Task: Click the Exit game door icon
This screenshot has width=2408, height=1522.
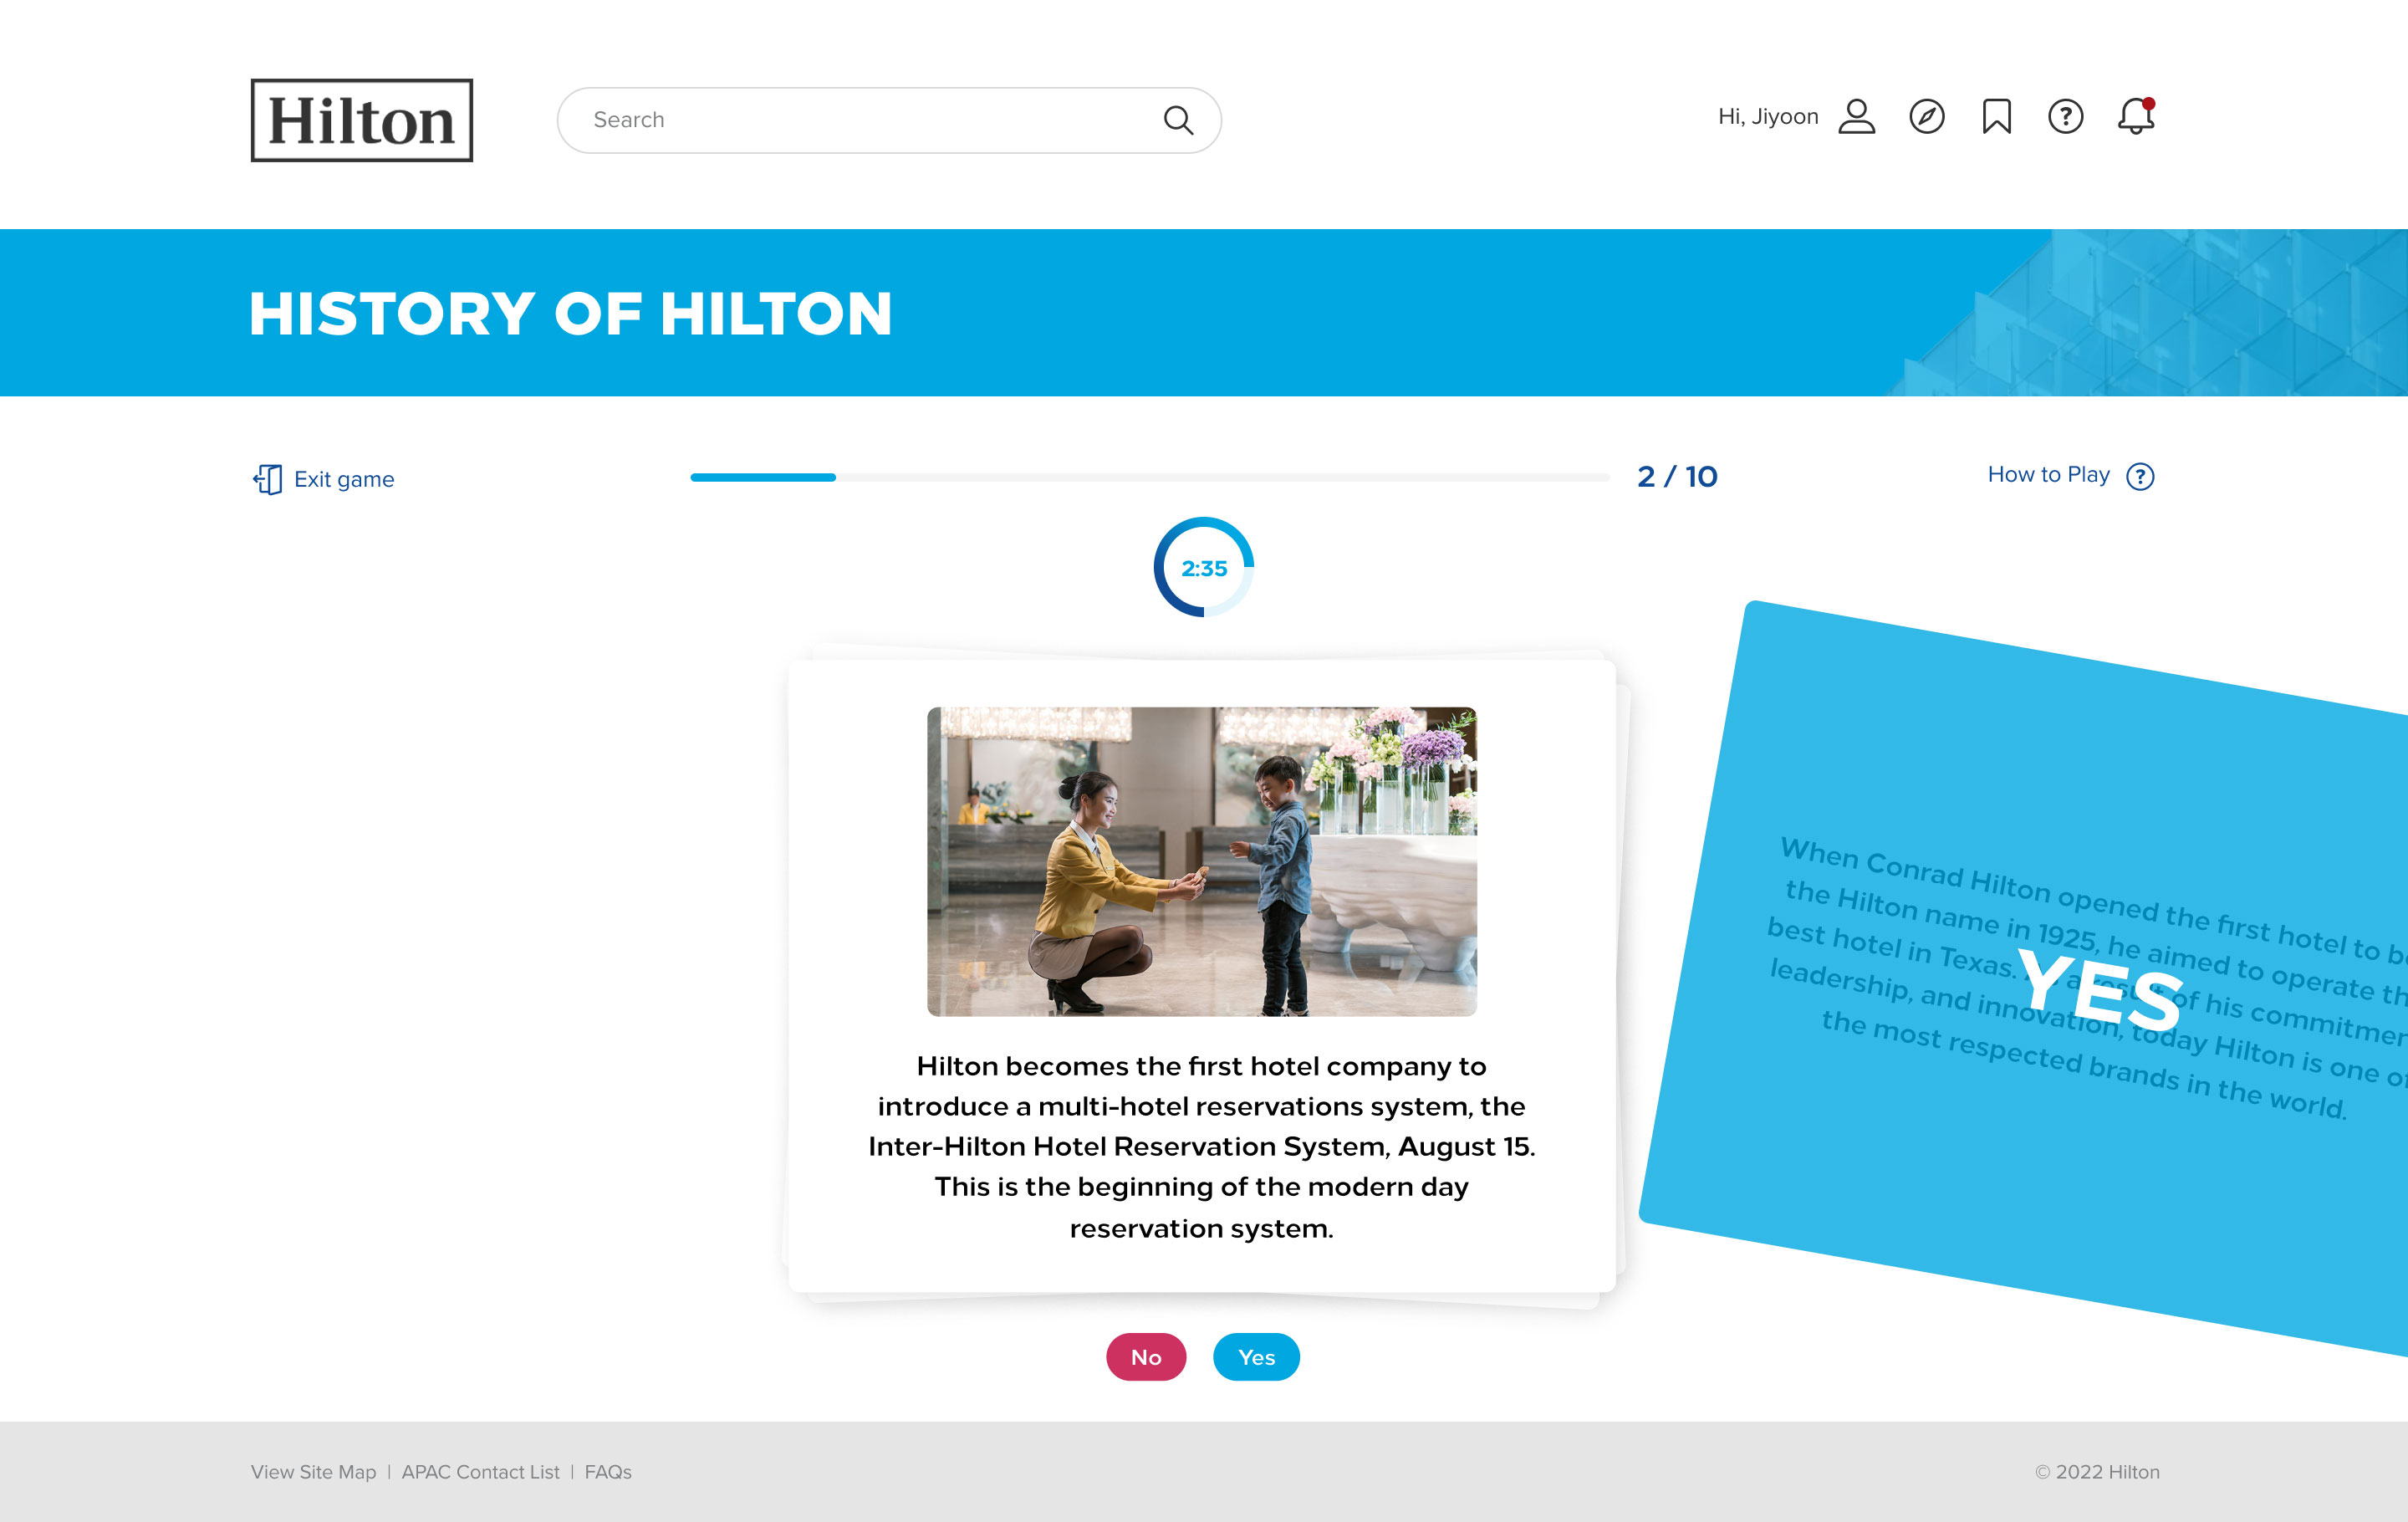Action: (x=267, y=479)
